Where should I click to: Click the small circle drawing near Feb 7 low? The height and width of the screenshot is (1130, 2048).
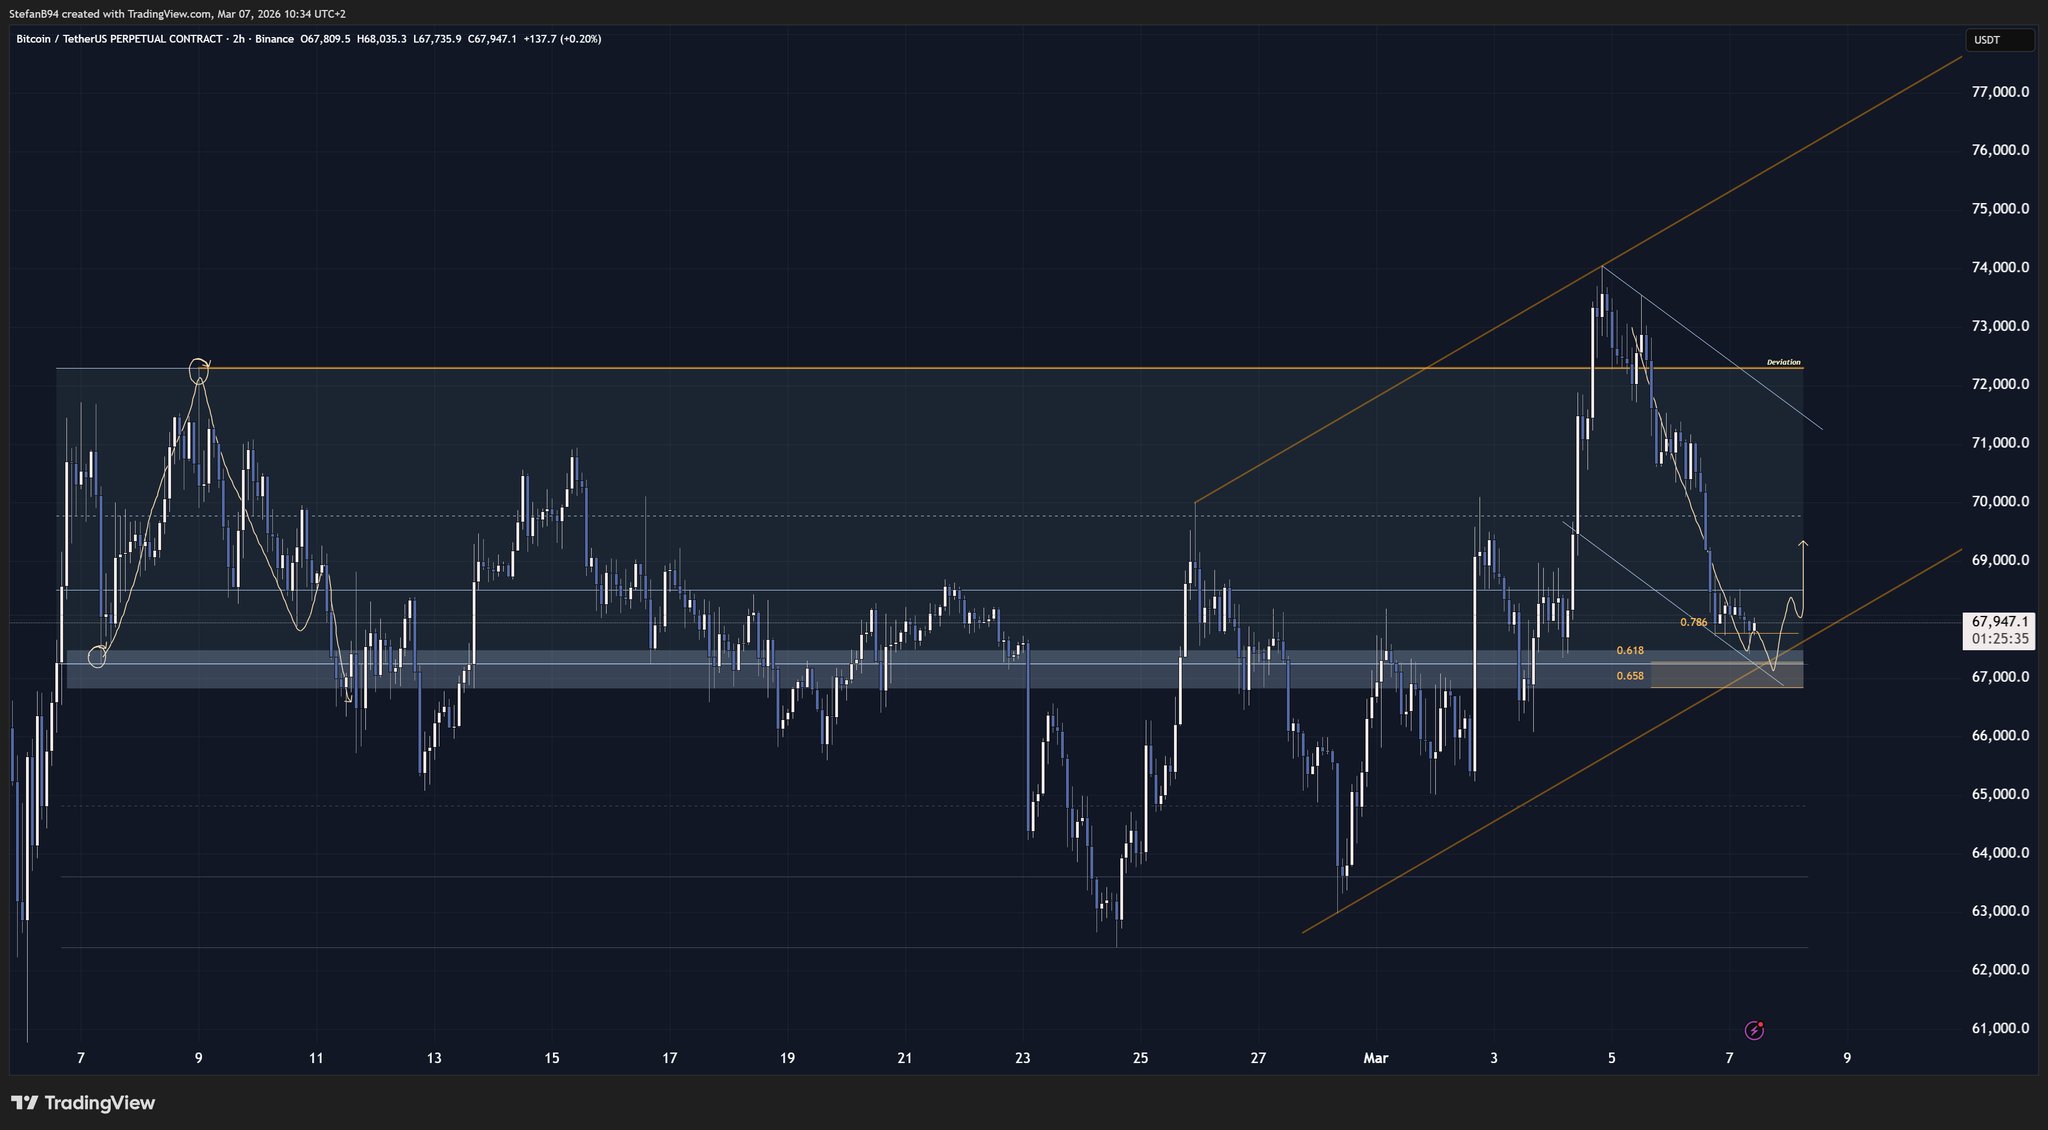[97, 657]
